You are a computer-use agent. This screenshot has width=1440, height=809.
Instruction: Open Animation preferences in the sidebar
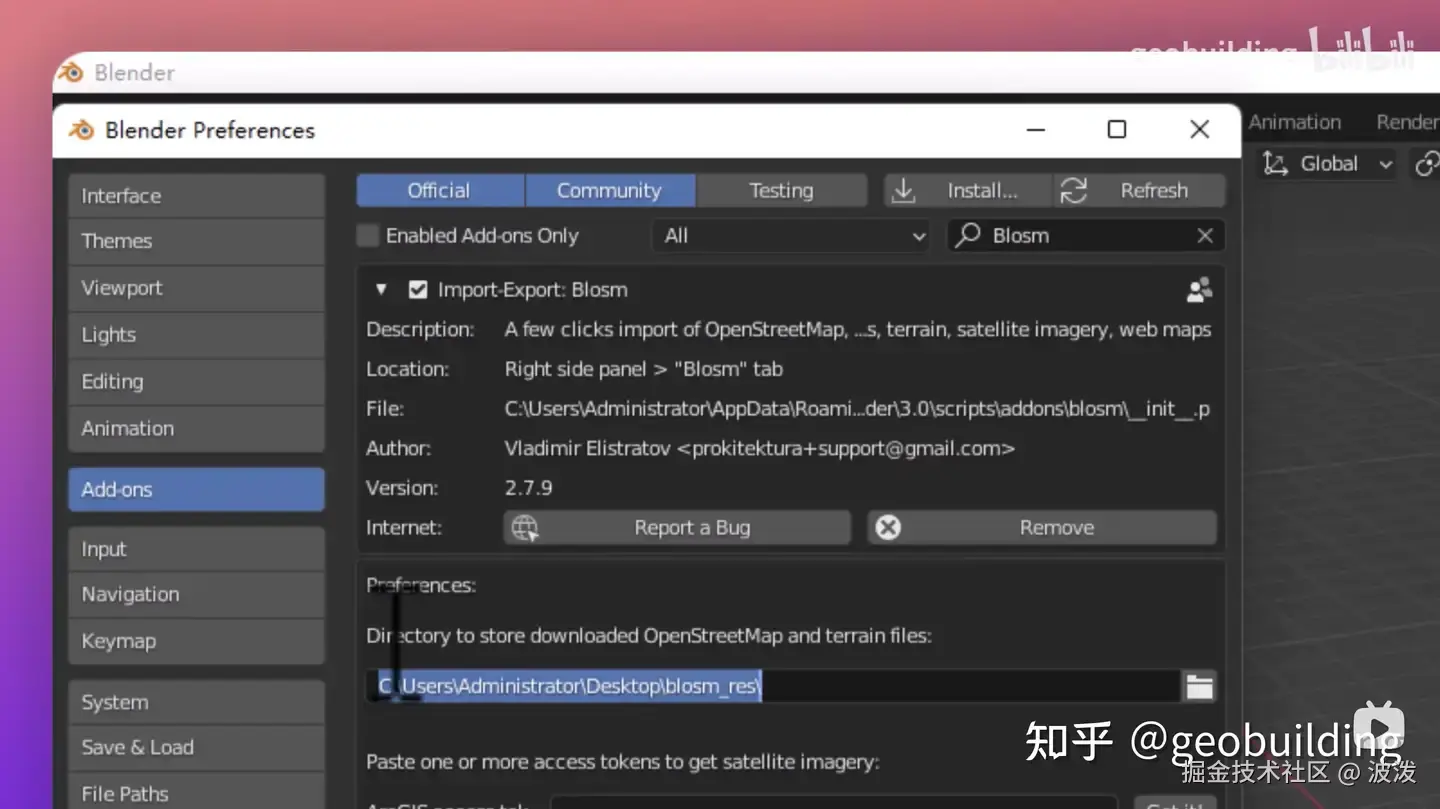(x=196, y=428)
